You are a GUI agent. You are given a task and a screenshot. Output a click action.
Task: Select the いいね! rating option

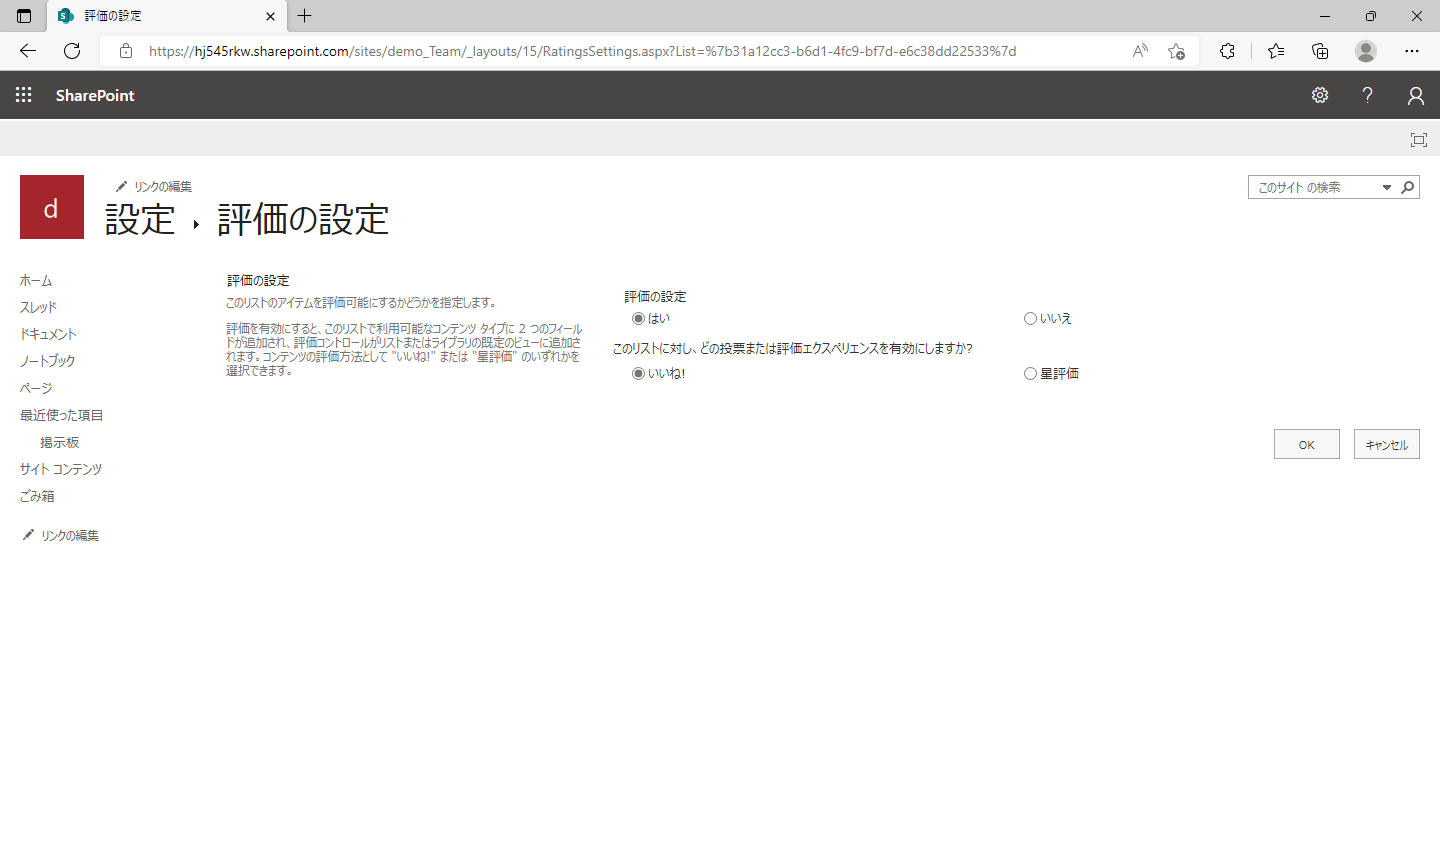(x=638, y=374)
